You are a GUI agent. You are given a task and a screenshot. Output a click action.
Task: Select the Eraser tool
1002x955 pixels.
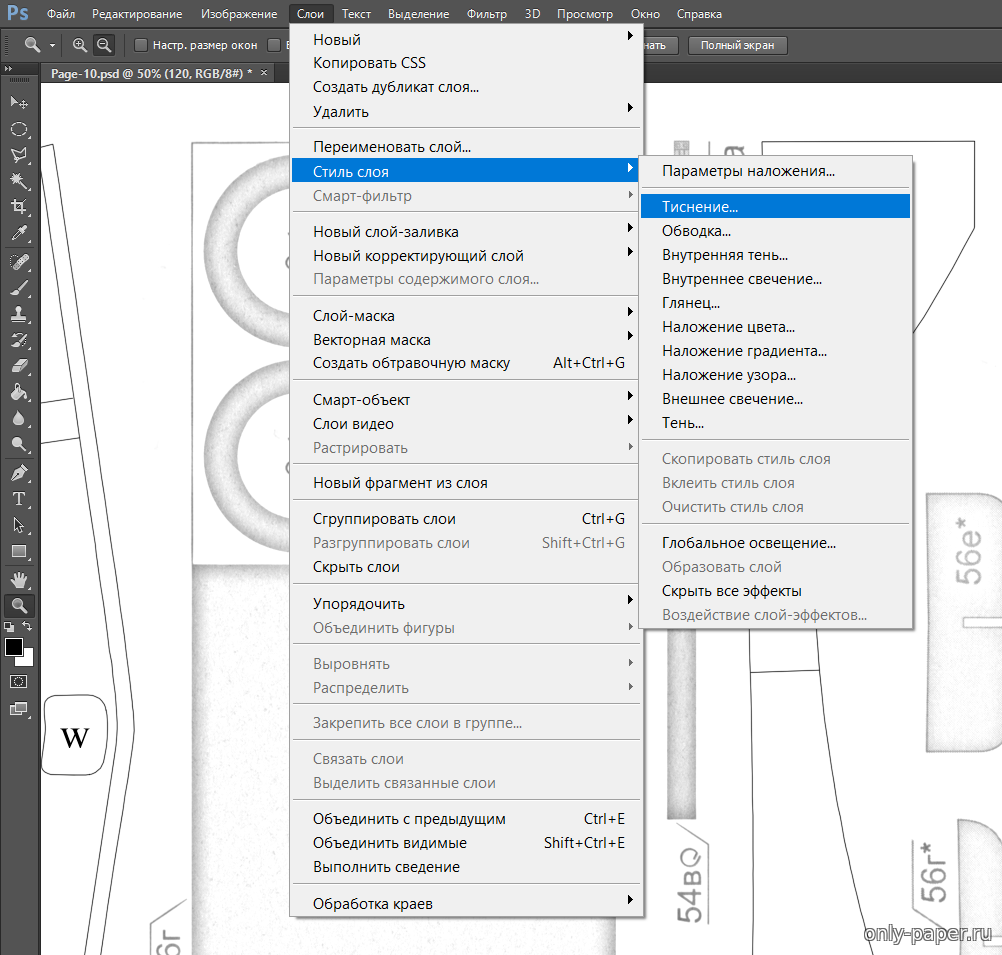pos(18,366)
